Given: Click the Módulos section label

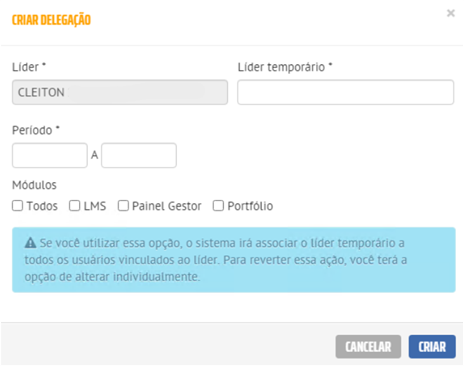Looking at the screenshot, I should [x=34, y=185].
